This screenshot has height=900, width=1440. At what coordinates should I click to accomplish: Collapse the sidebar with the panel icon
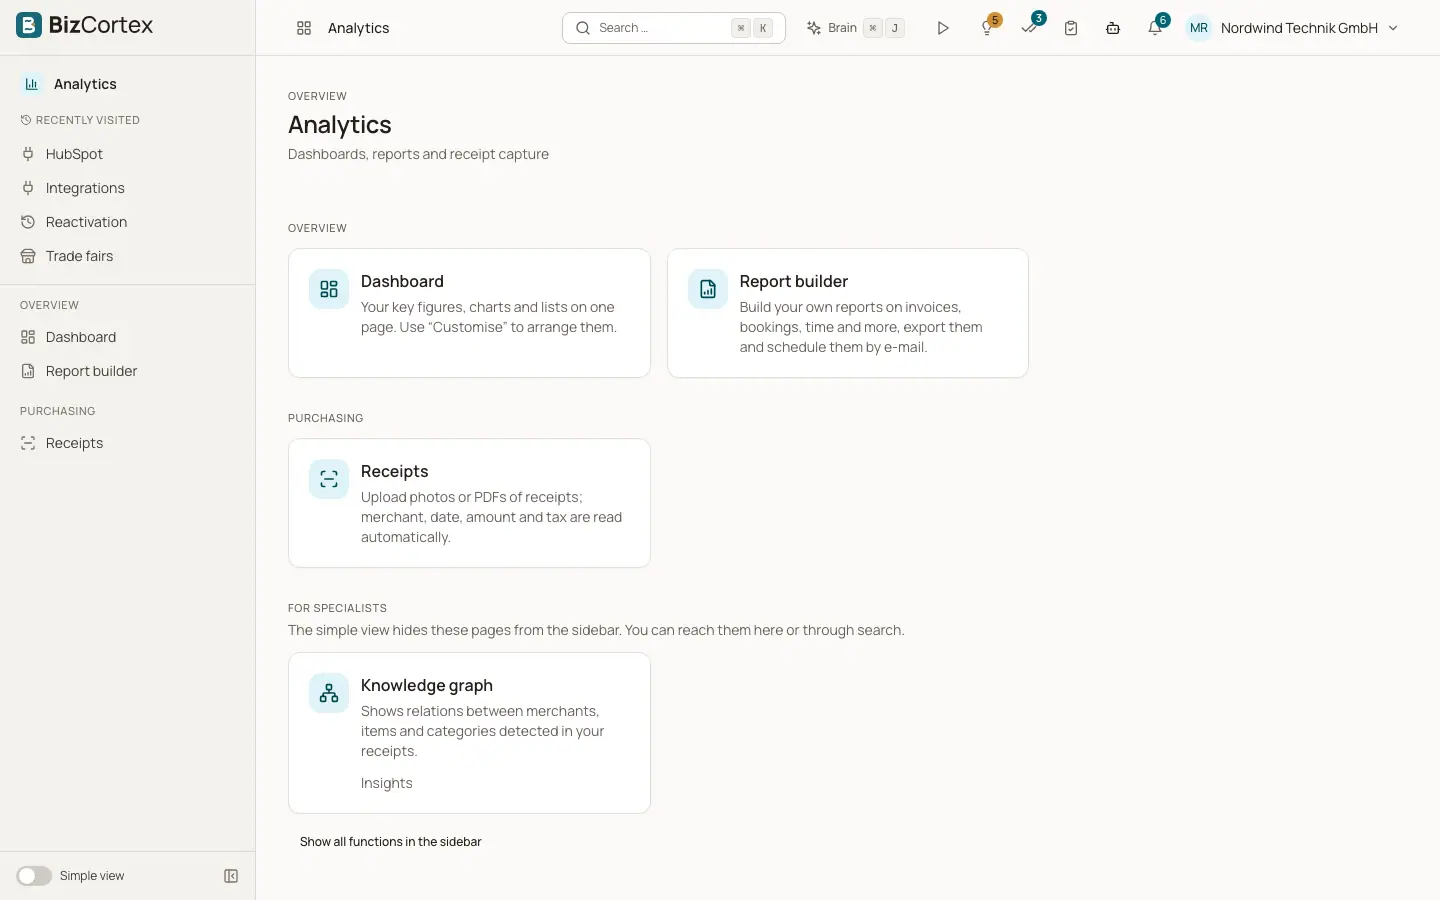tap(231, 876)
